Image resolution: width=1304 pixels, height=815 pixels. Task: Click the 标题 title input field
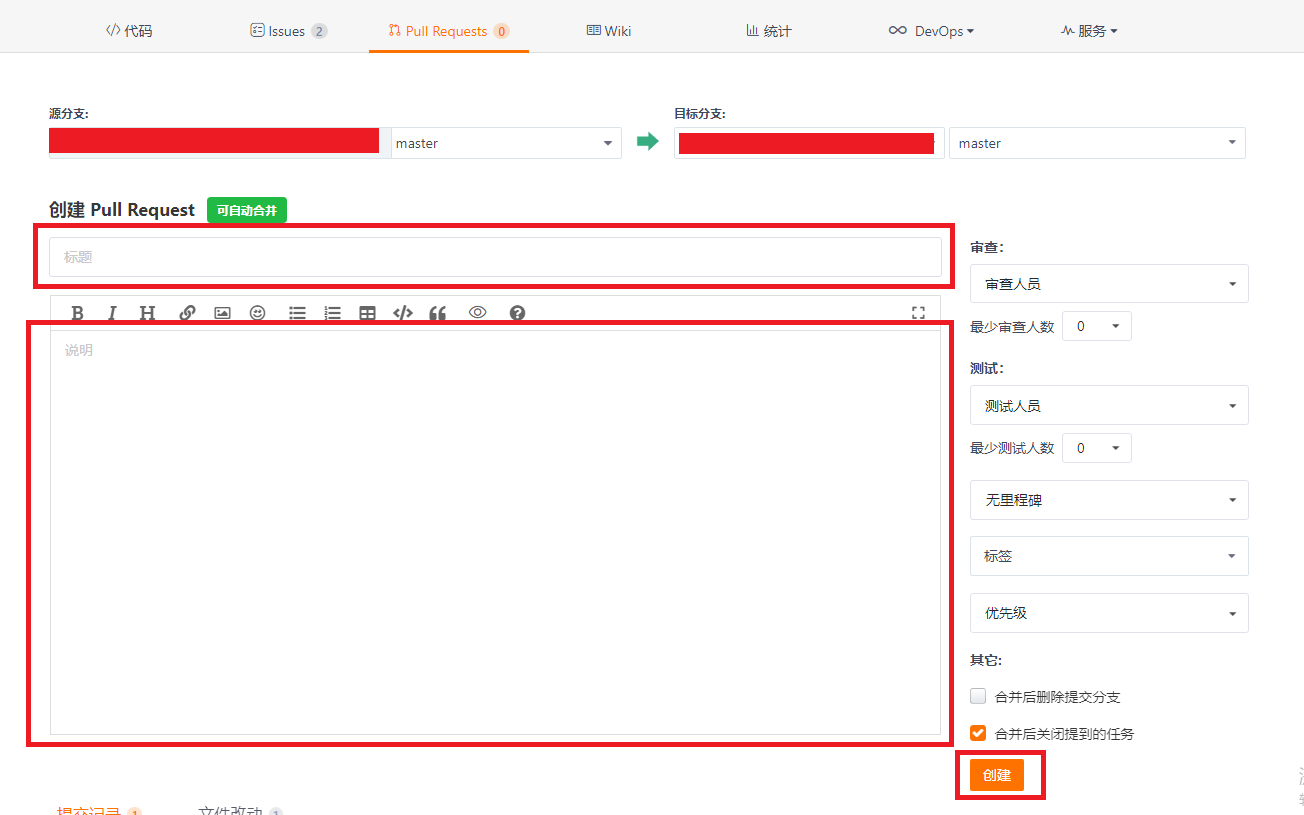pos(495,257)
